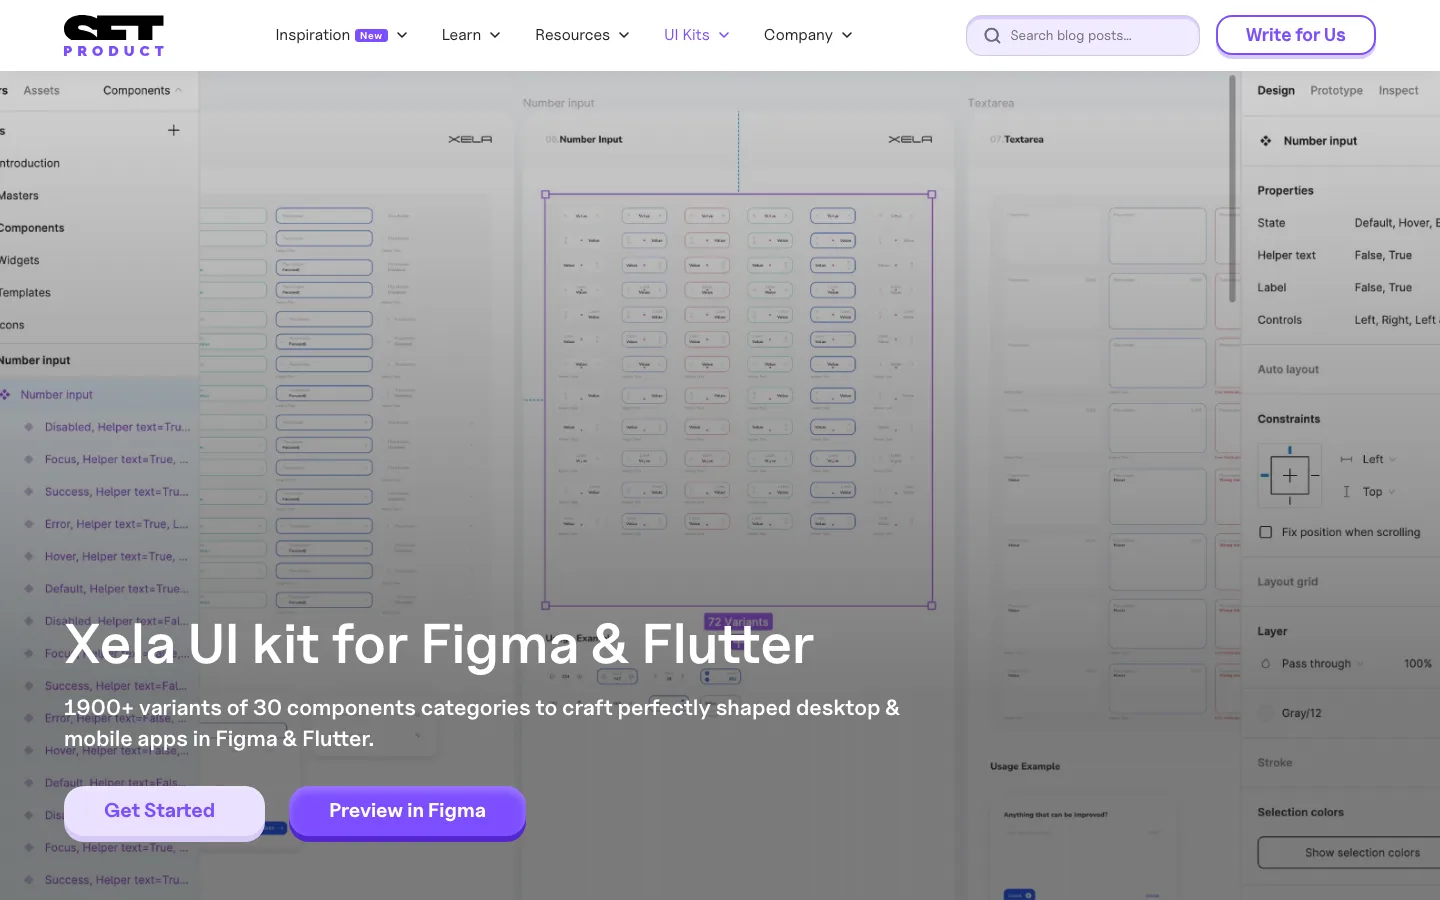The image size is (1440, 900).
Task: Select the Templates page
Action: tap(26, 293)
